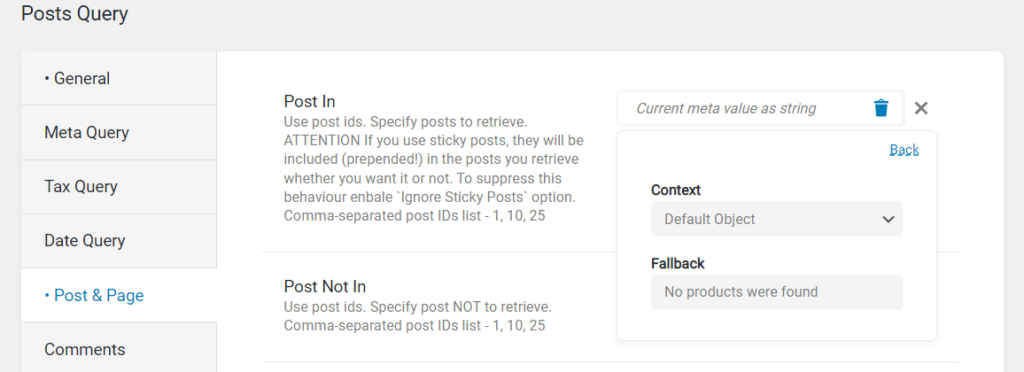This screenshot has width=1024, height=372.
Task: Focus the Fallback input field
Action: pos(776,292)
